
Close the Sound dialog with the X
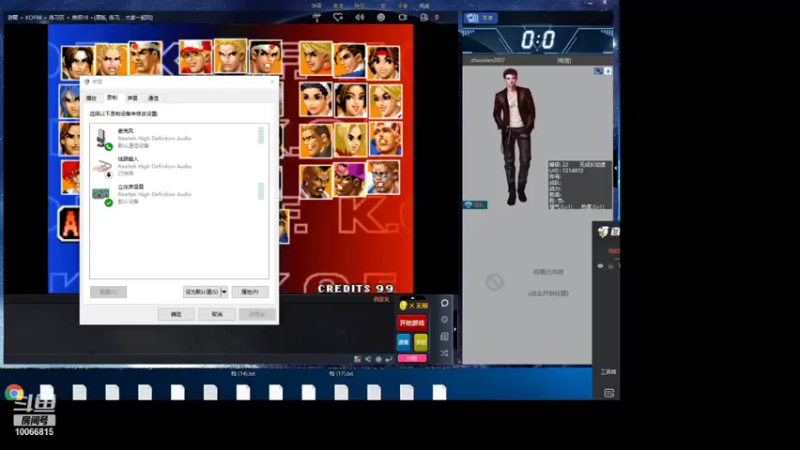click(x=272, y=82)
